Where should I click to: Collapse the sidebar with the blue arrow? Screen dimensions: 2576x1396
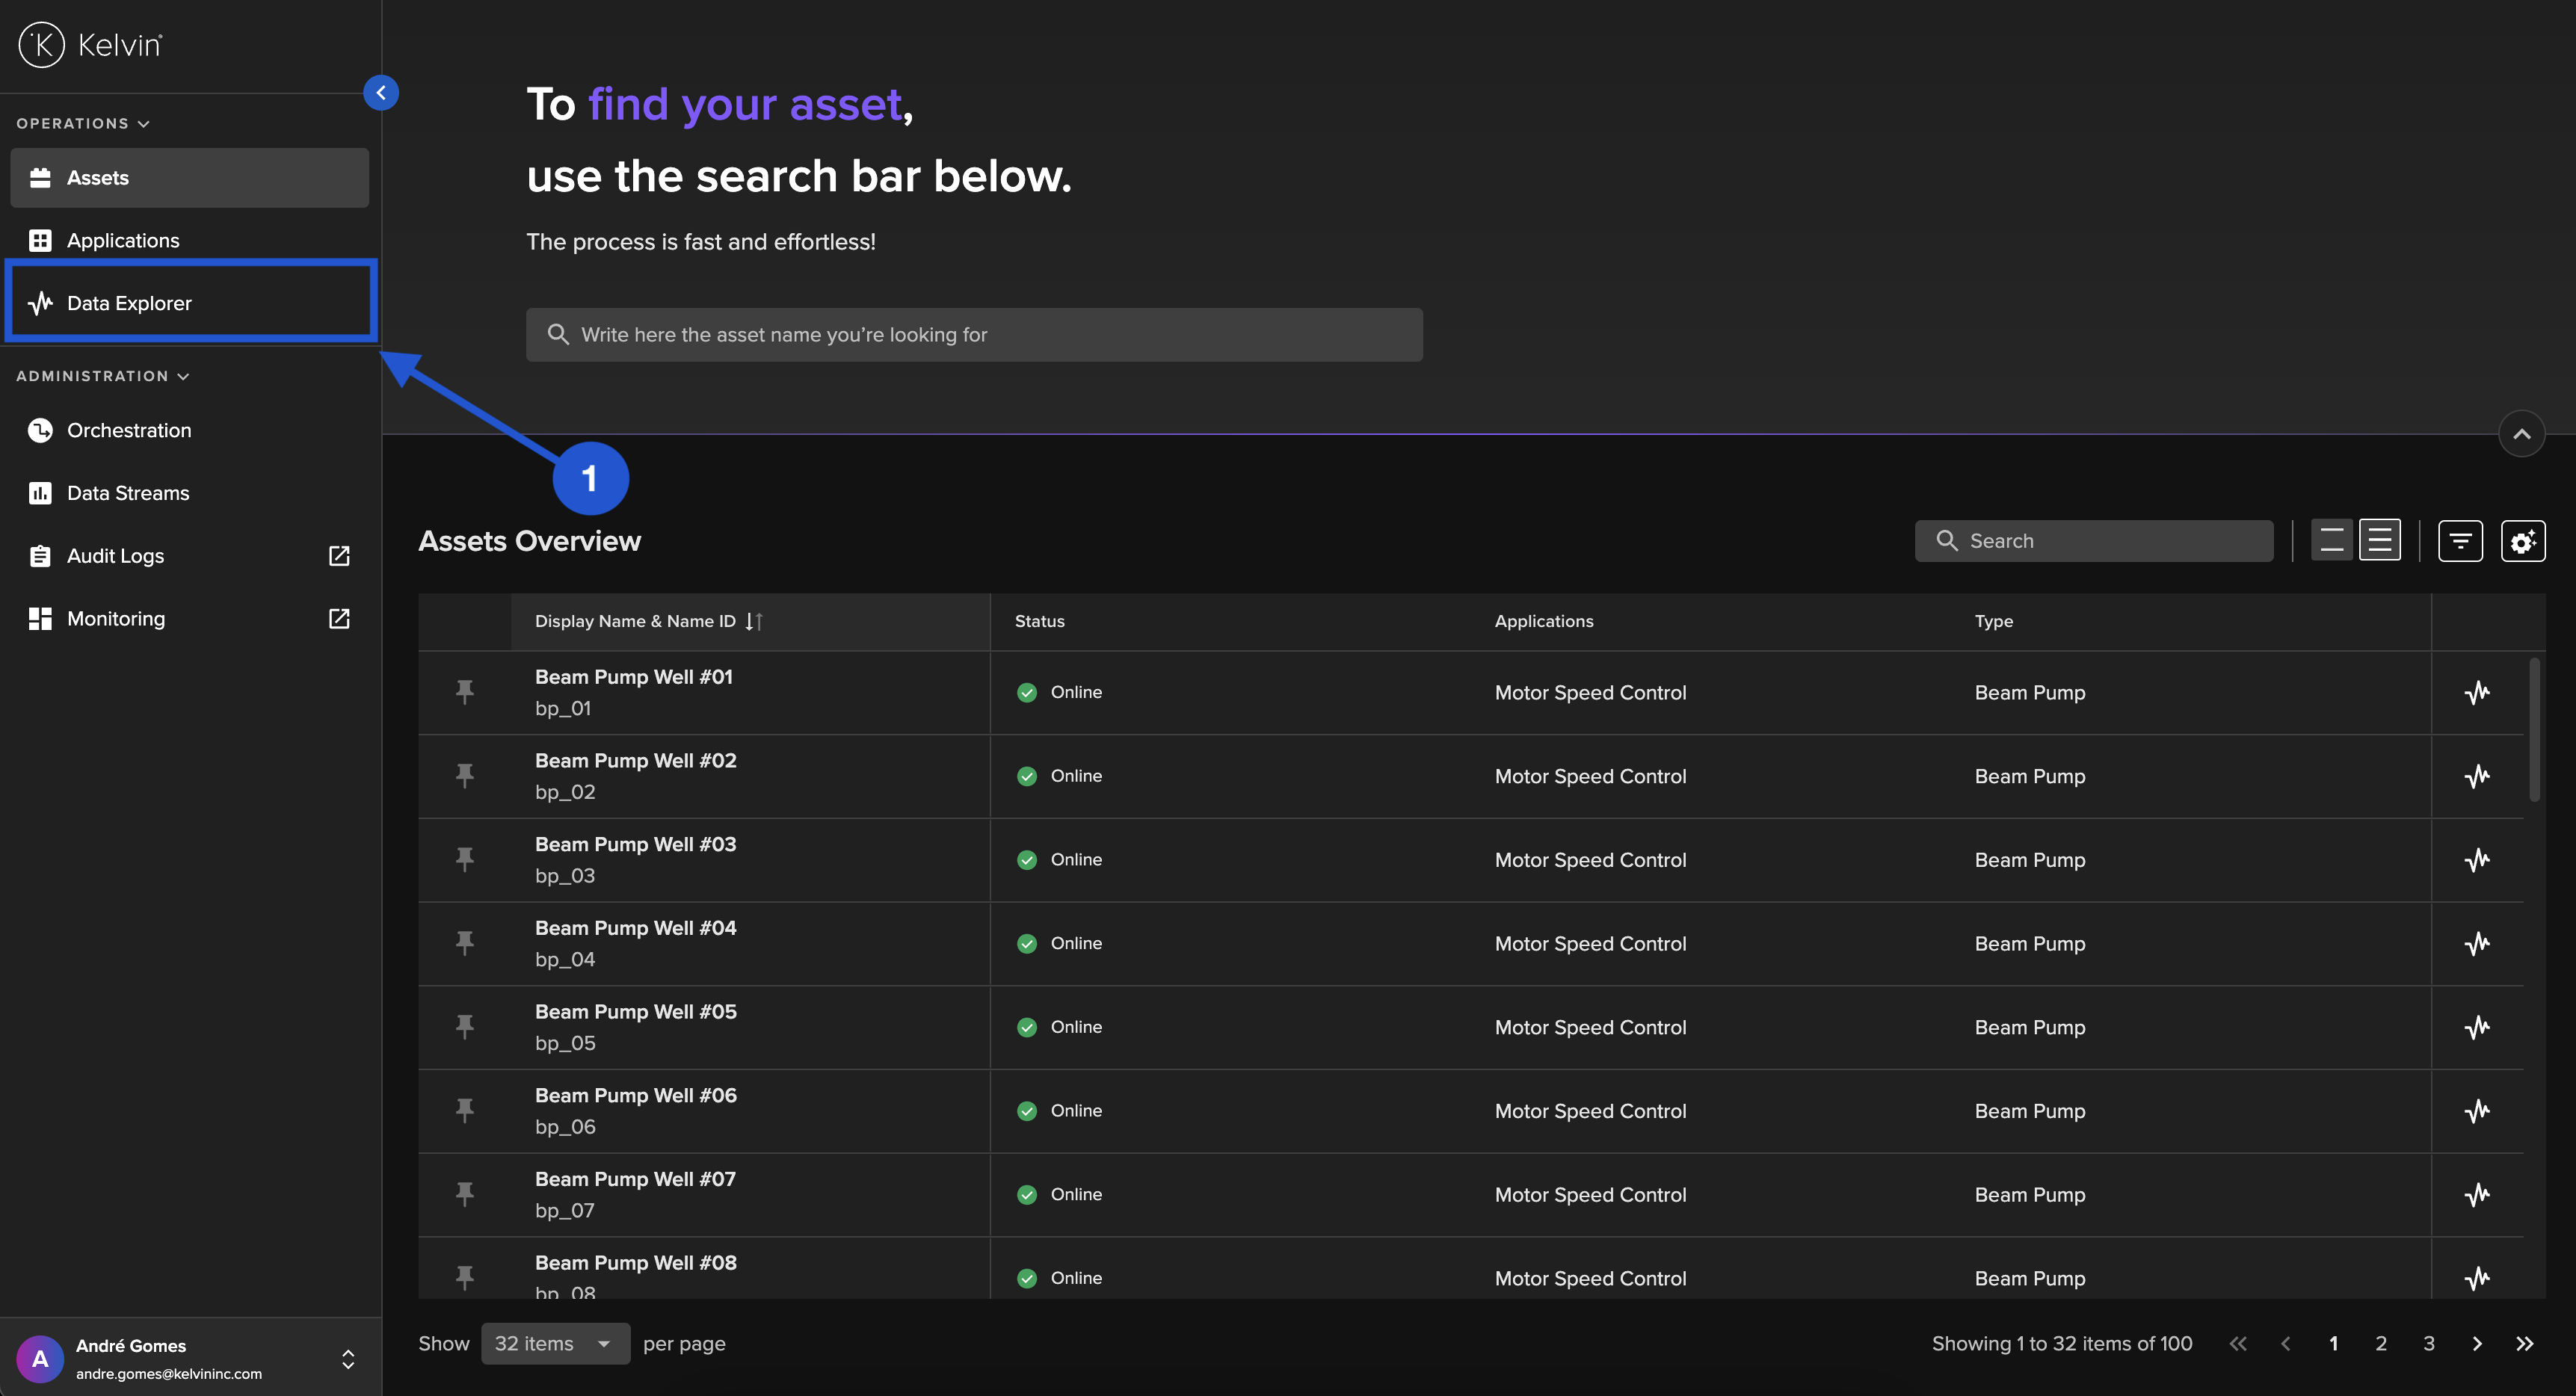(x=381, y=93)
